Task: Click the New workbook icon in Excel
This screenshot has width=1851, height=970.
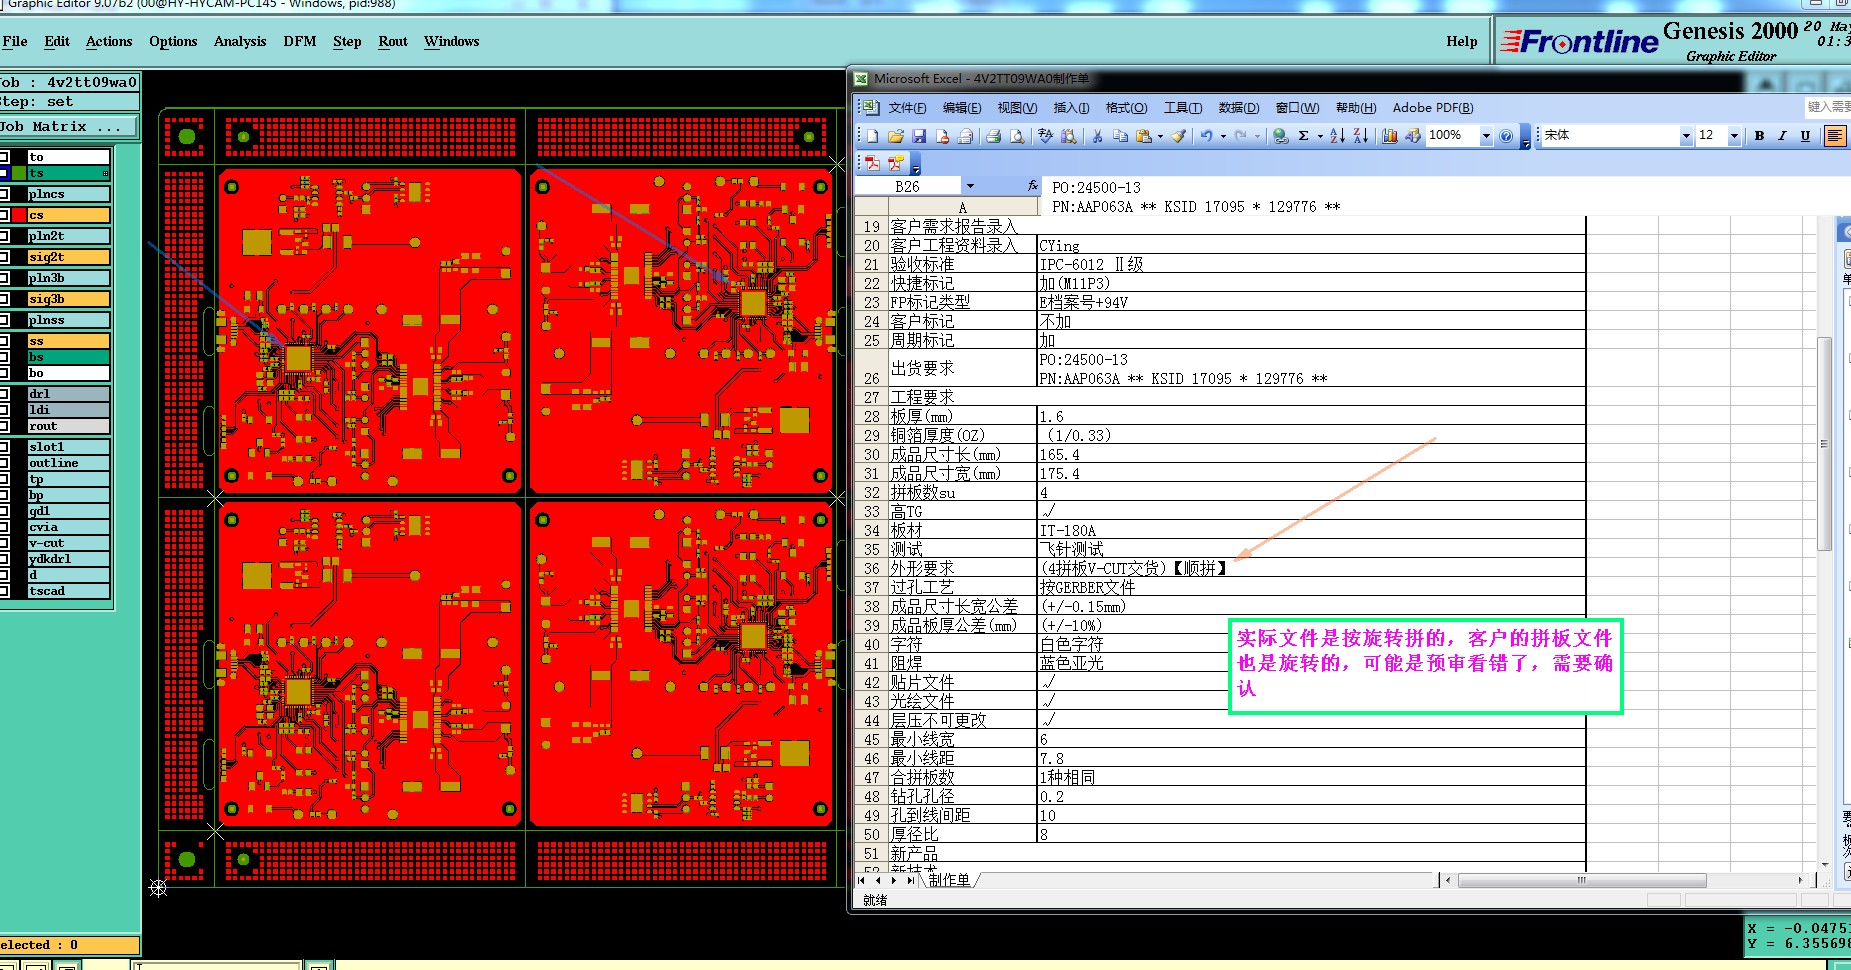Action: 872,136
